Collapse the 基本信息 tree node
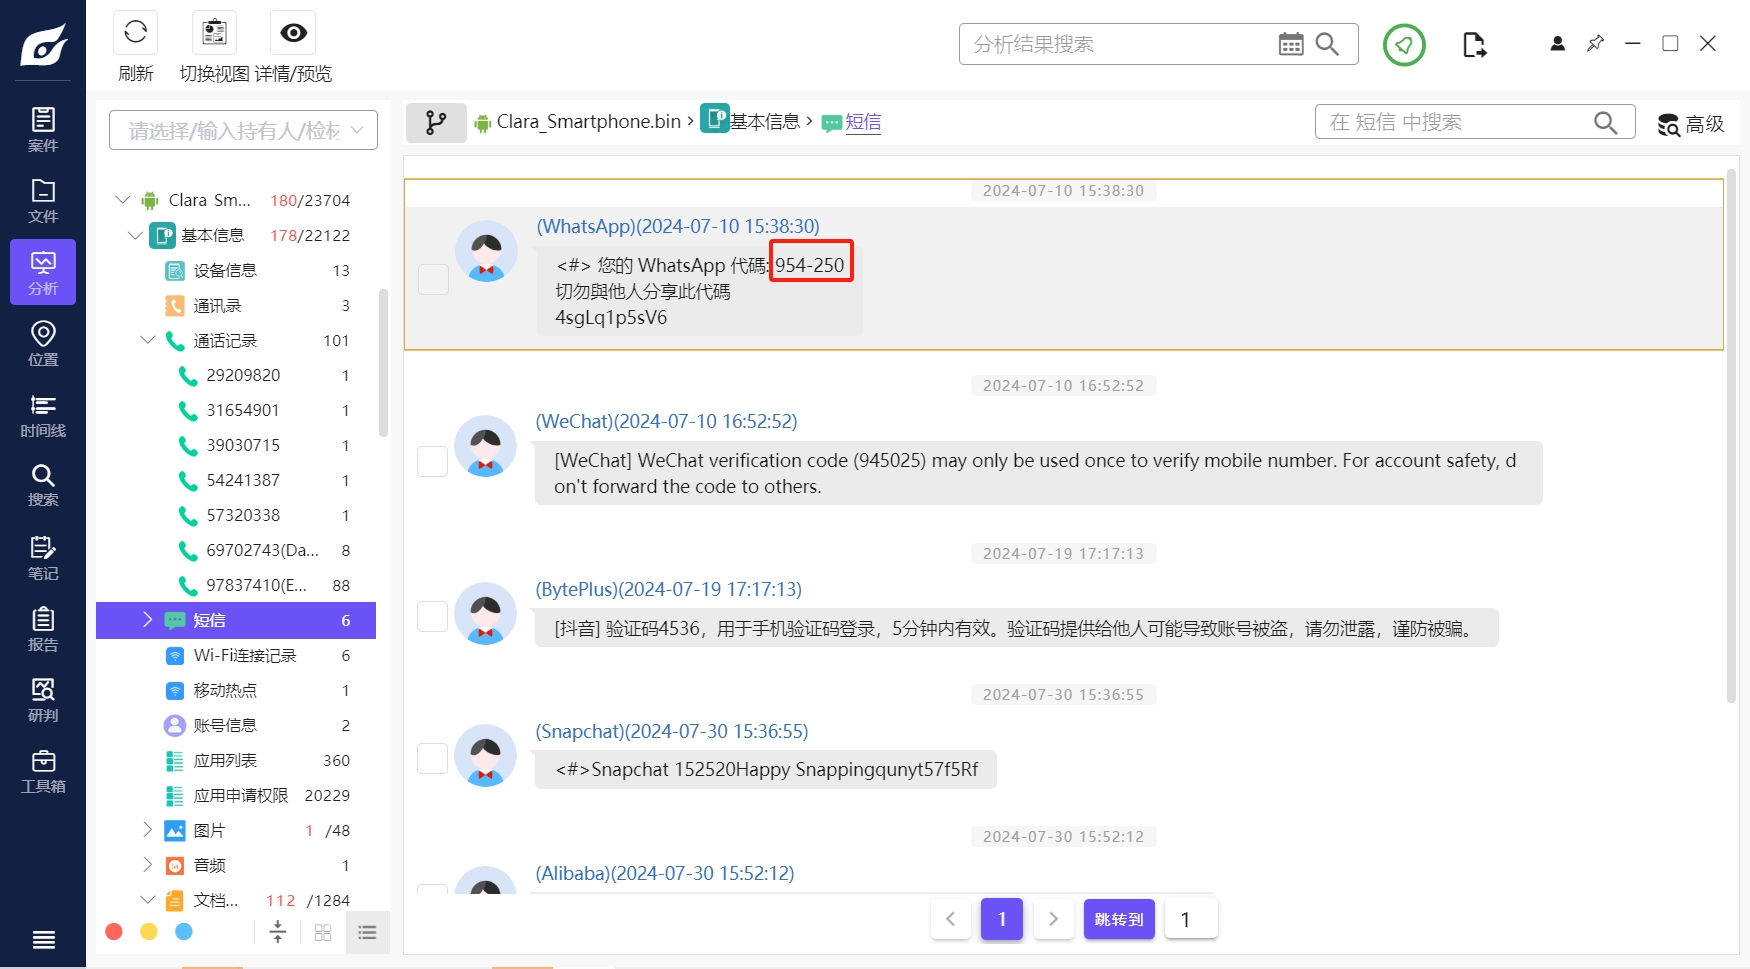Viewport: 1750px width, 969px height. (x=135, y=235)
